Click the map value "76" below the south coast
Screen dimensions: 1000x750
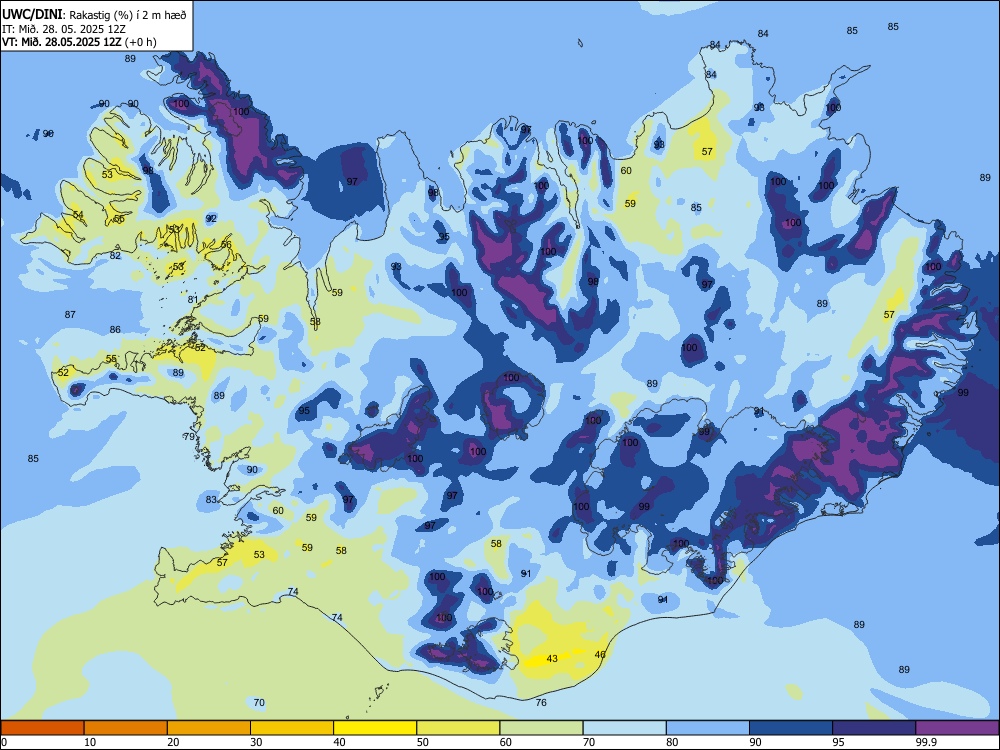[541, 702]
